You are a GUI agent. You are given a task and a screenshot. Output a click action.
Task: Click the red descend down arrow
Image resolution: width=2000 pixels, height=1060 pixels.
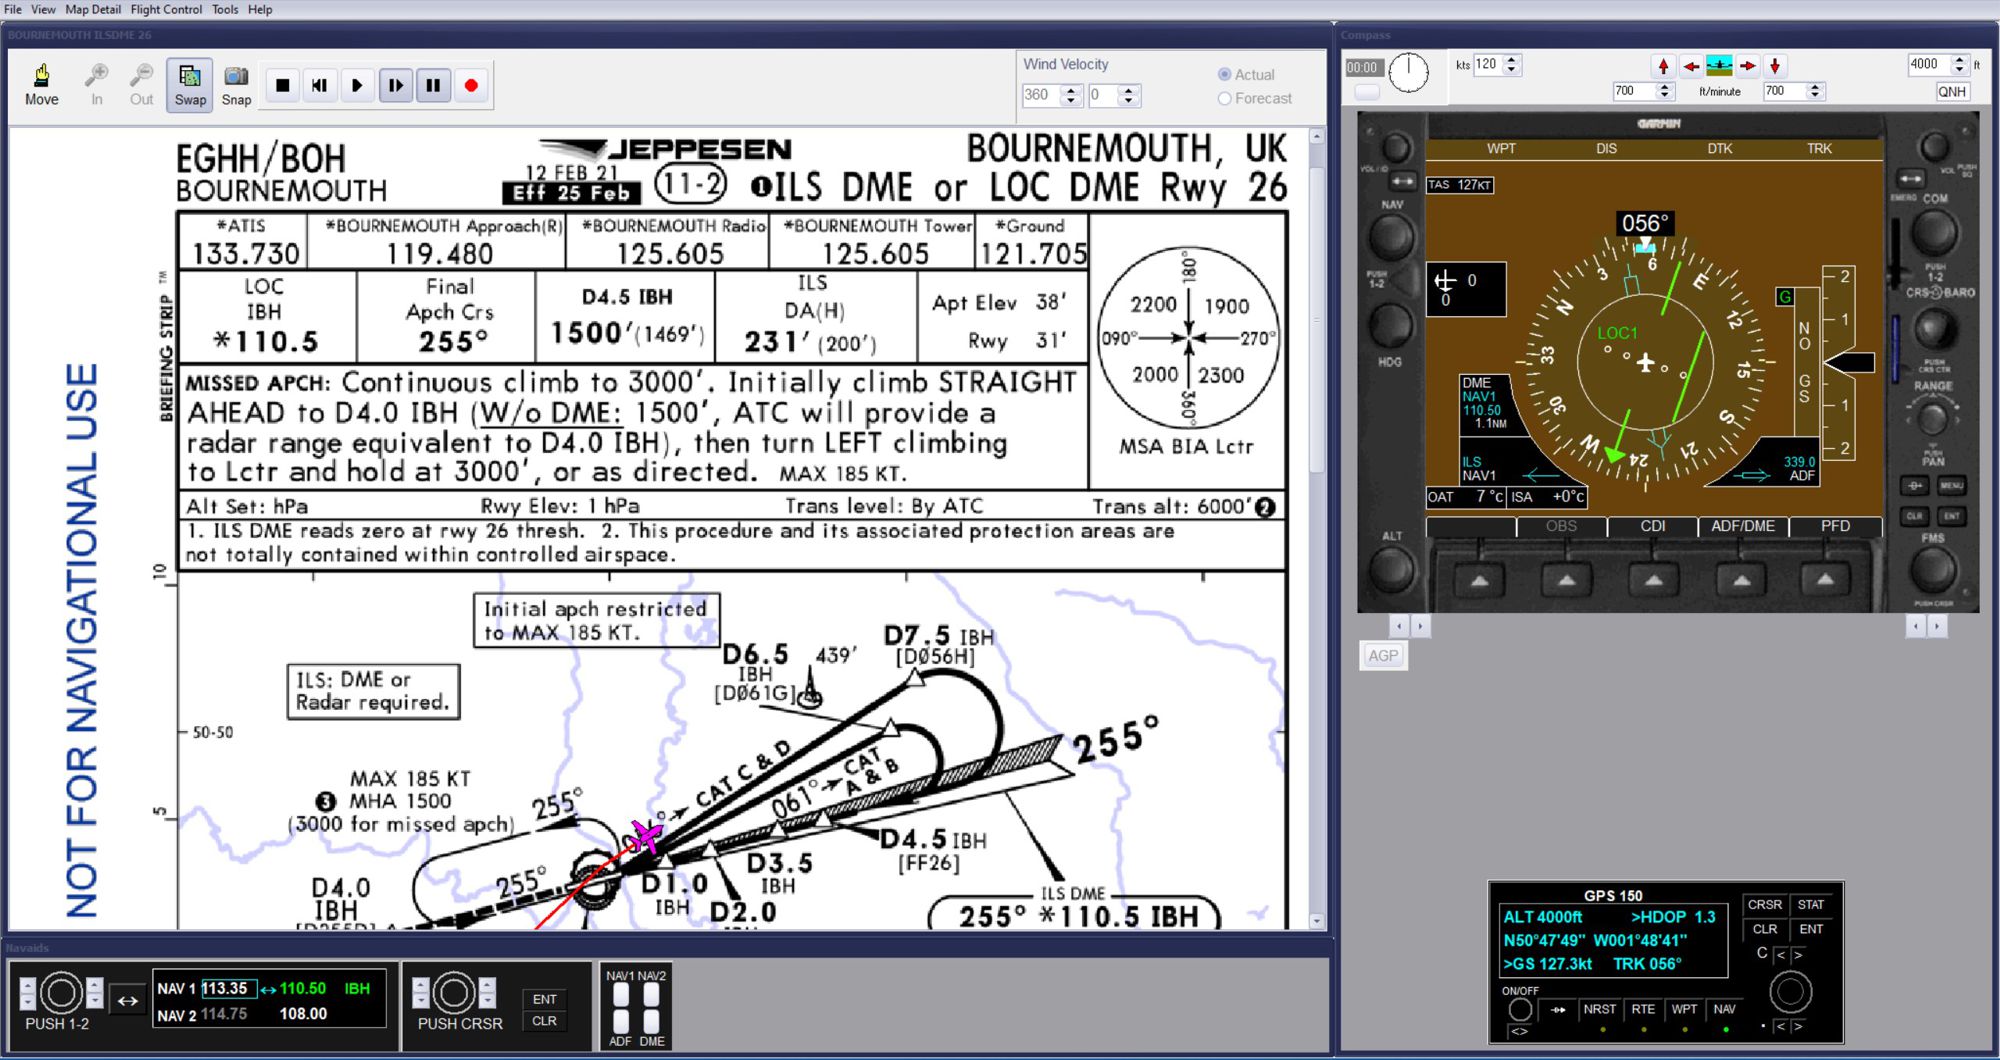[1775, 66]
